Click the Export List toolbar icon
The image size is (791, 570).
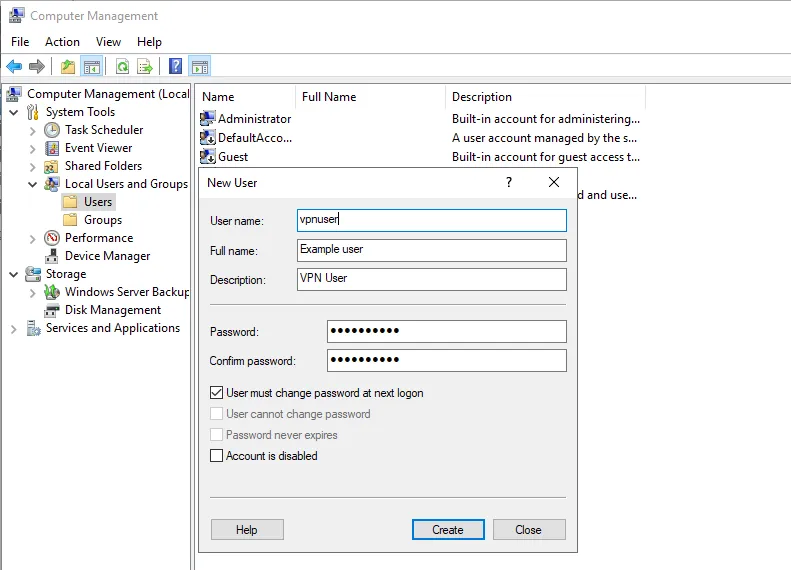[145, 67]
